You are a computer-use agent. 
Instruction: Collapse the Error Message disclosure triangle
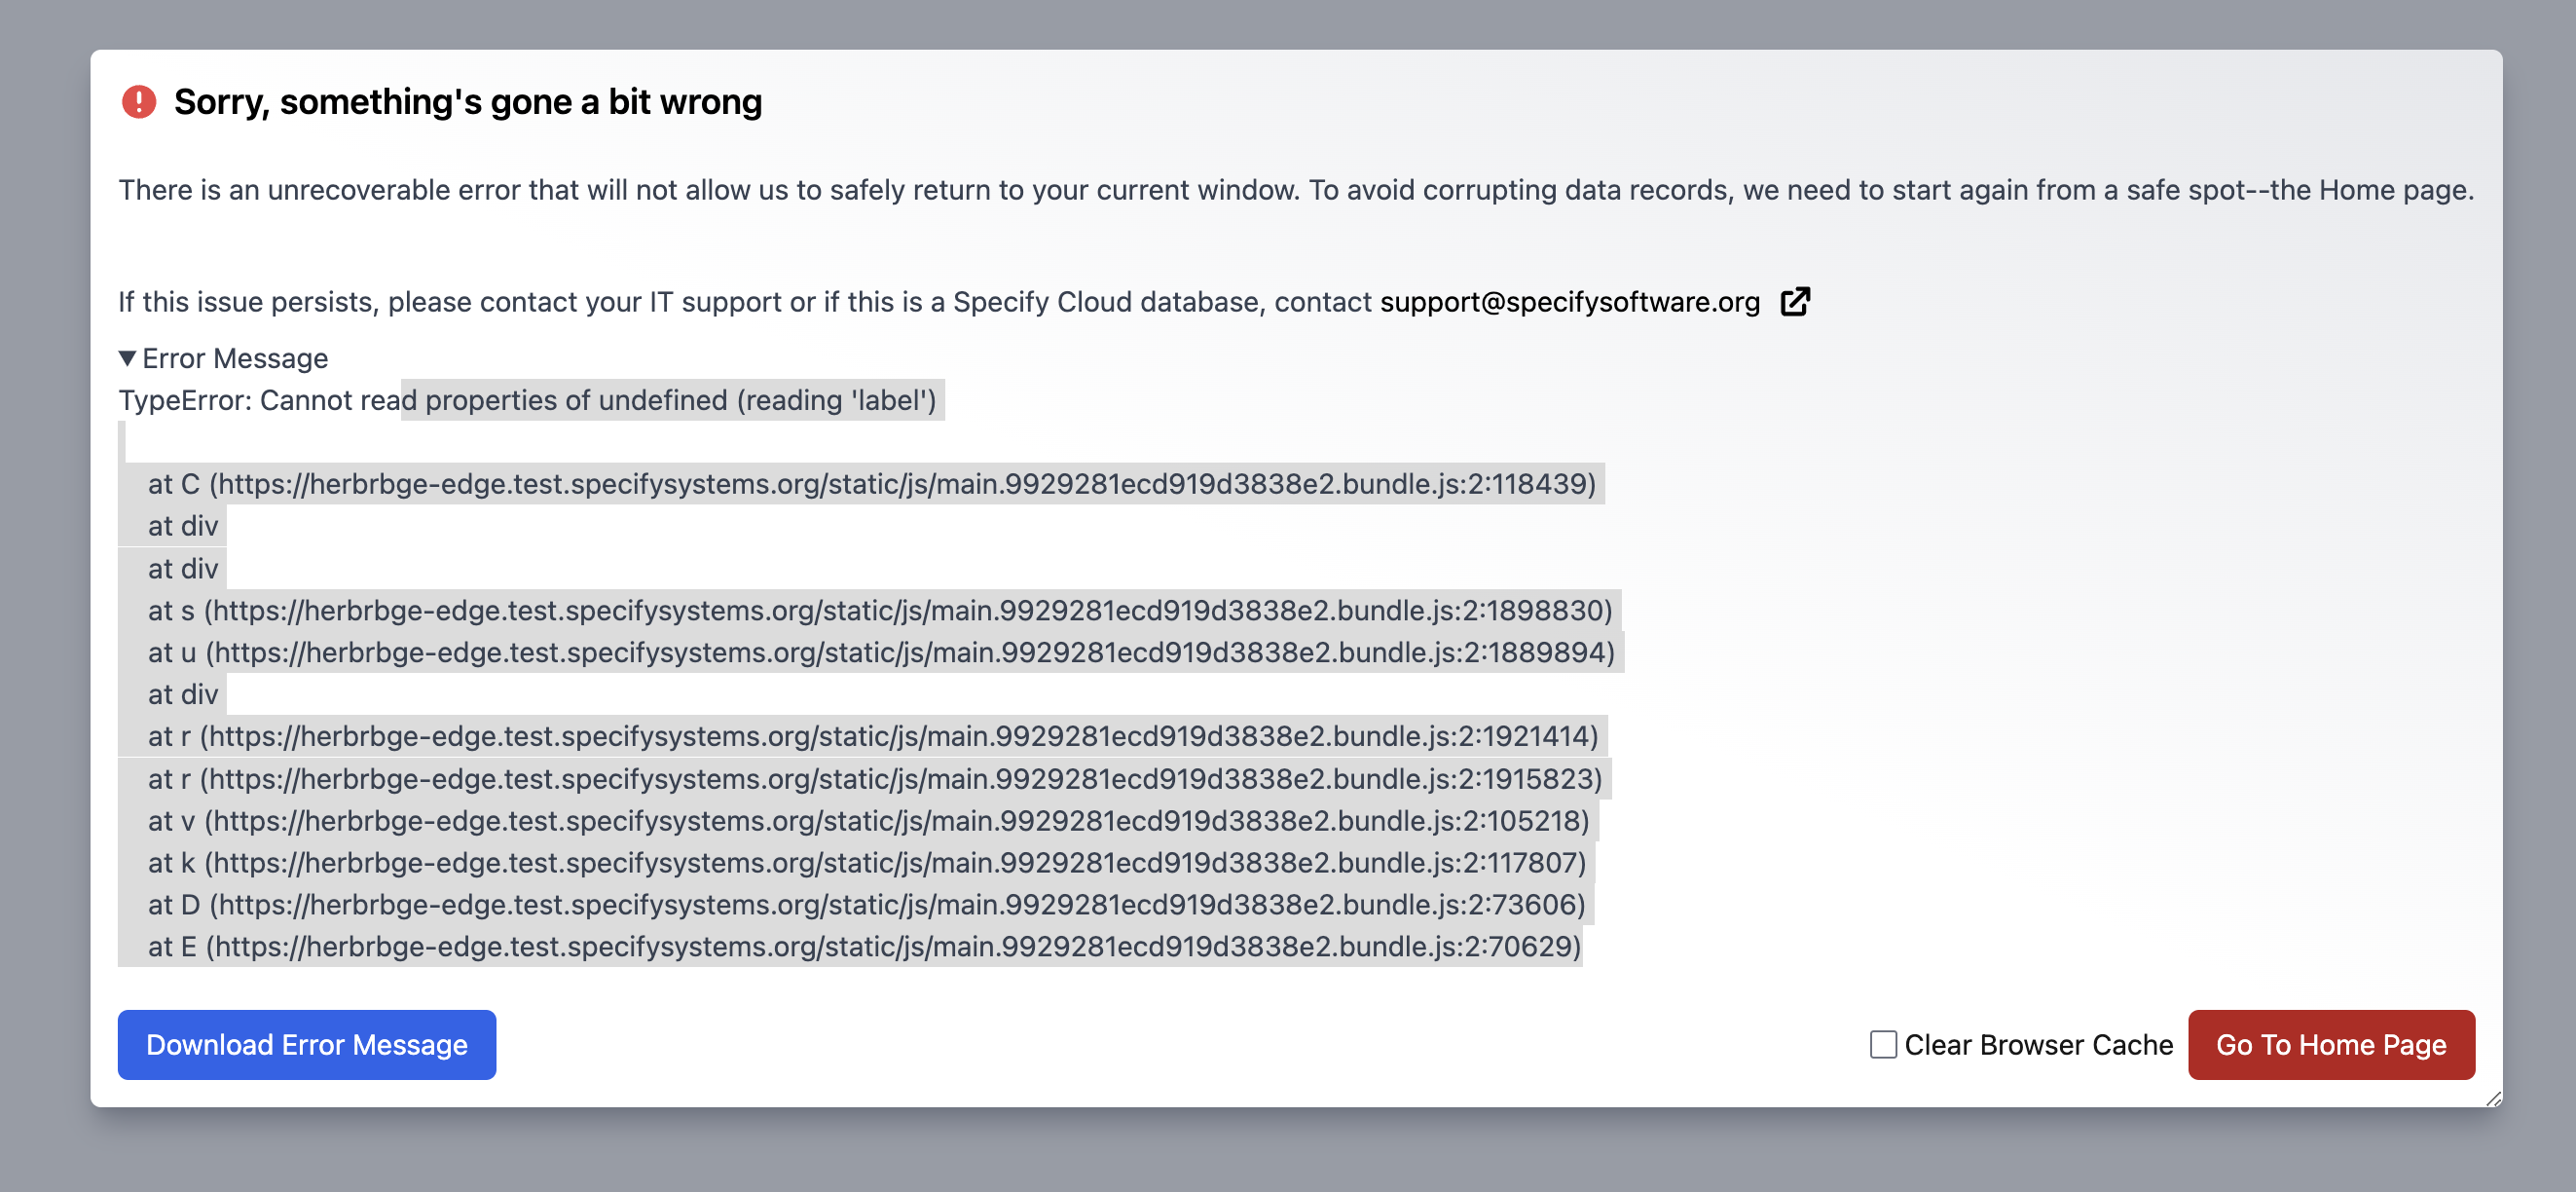pyautogui.click(x=127, y=358)
